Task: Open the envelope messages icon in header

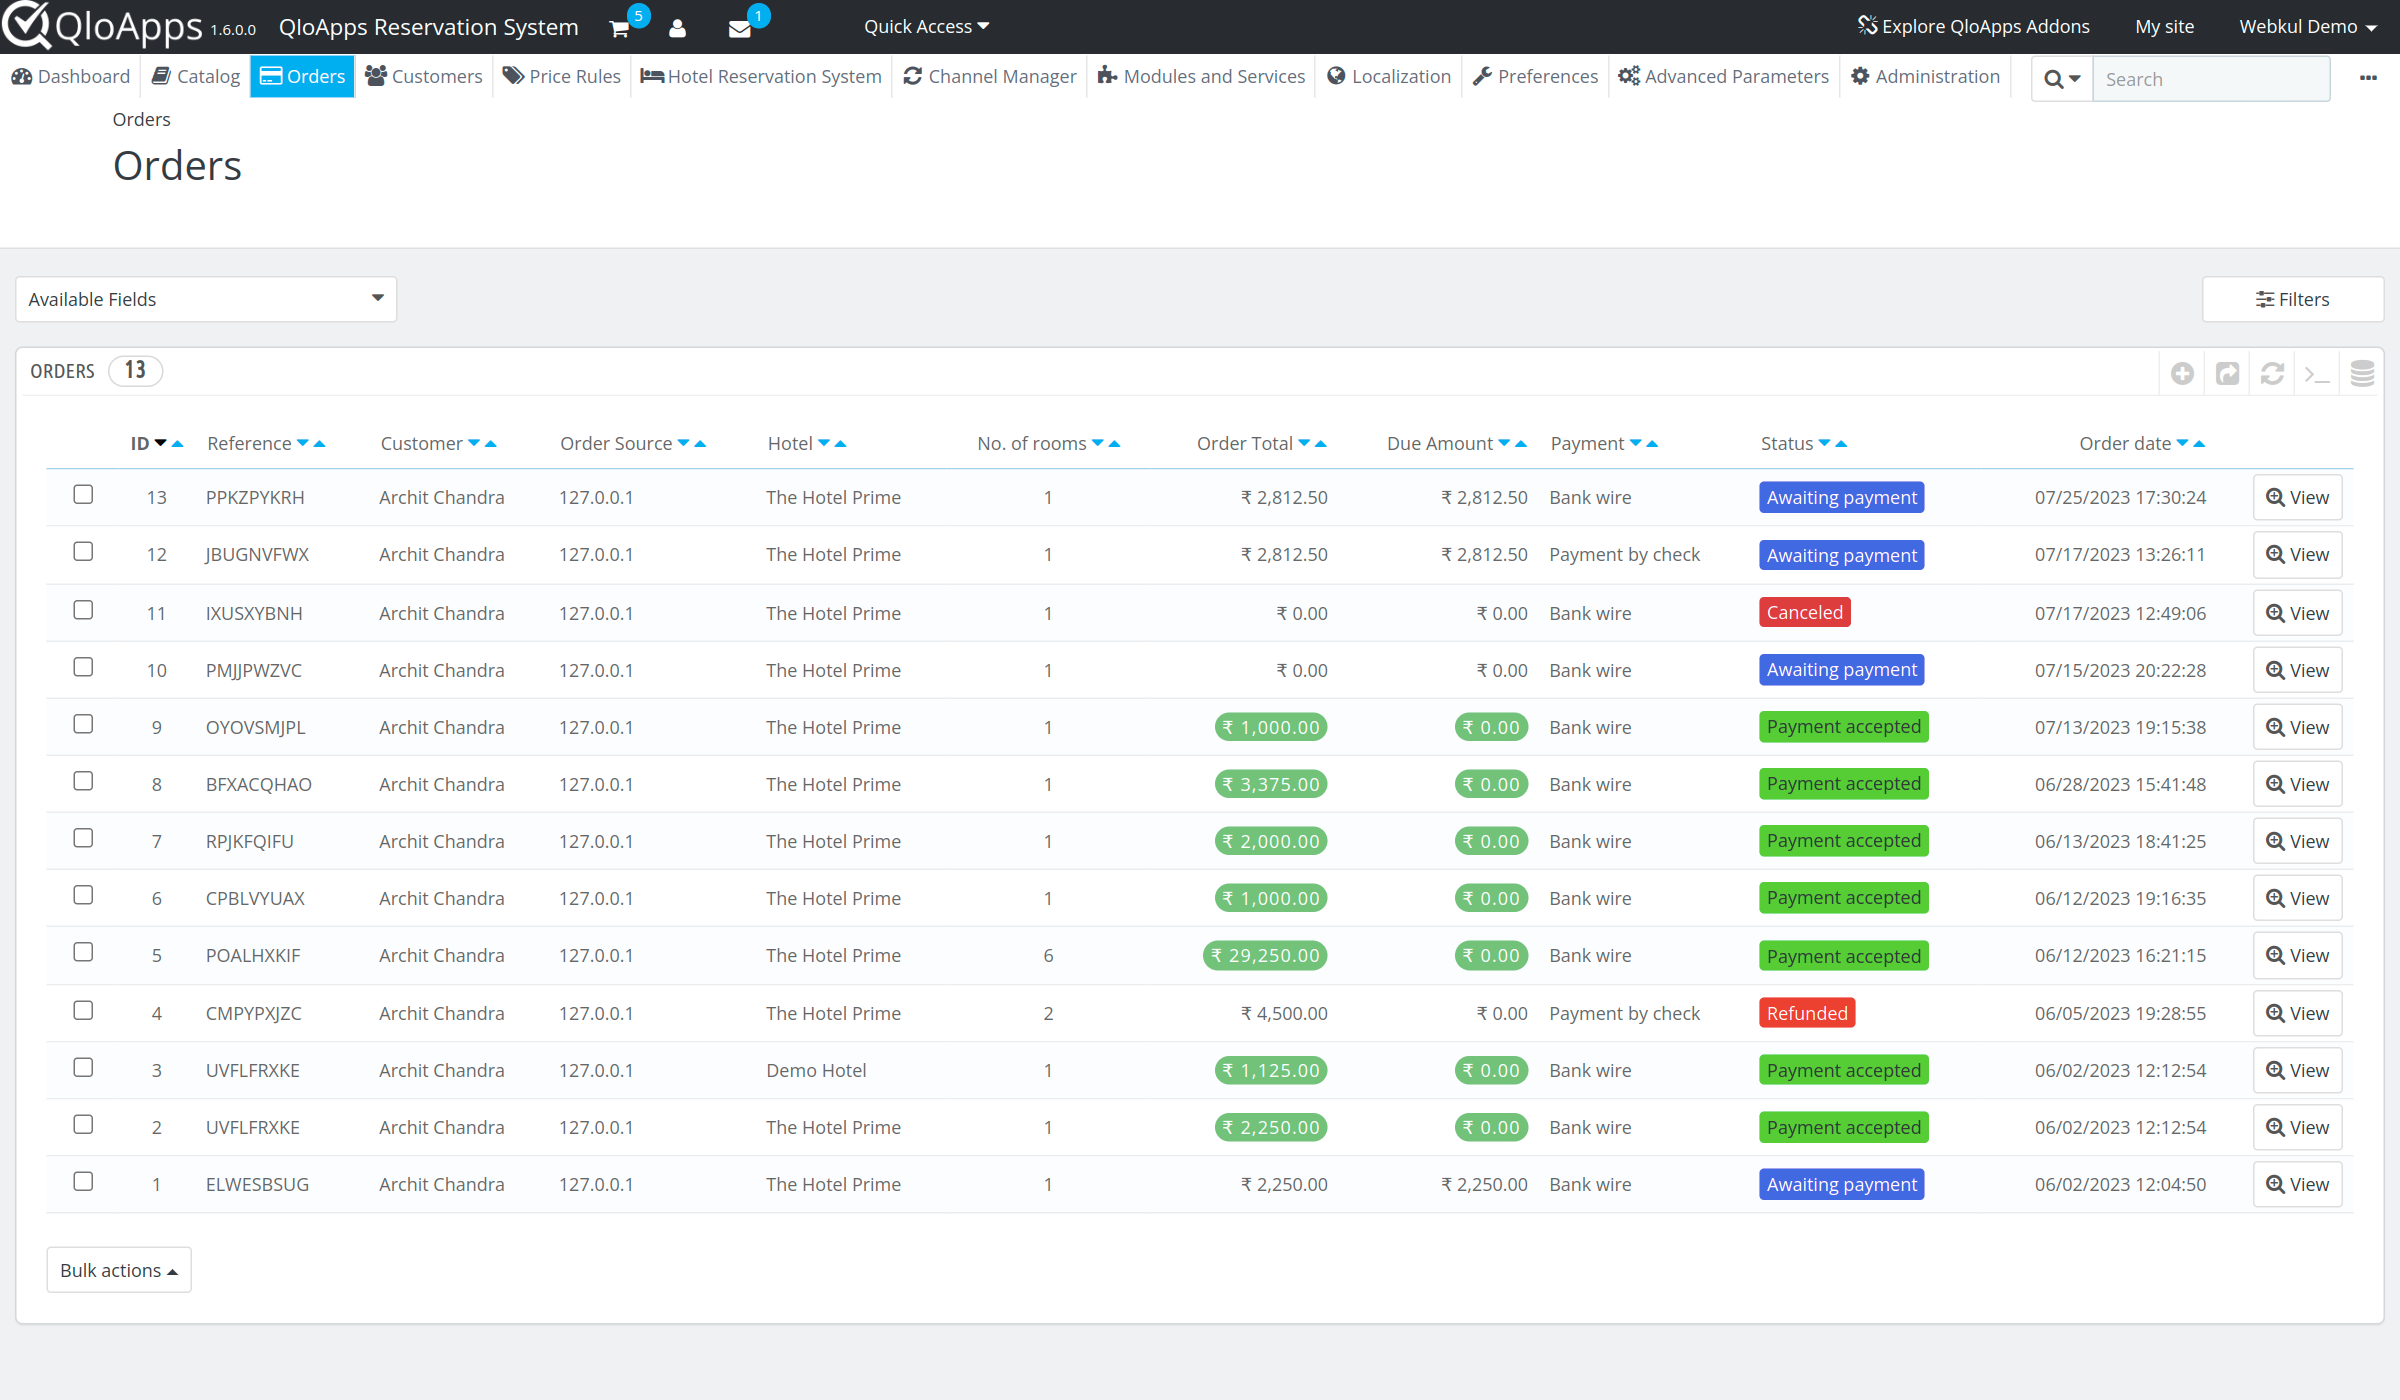Action: [740, 29]
